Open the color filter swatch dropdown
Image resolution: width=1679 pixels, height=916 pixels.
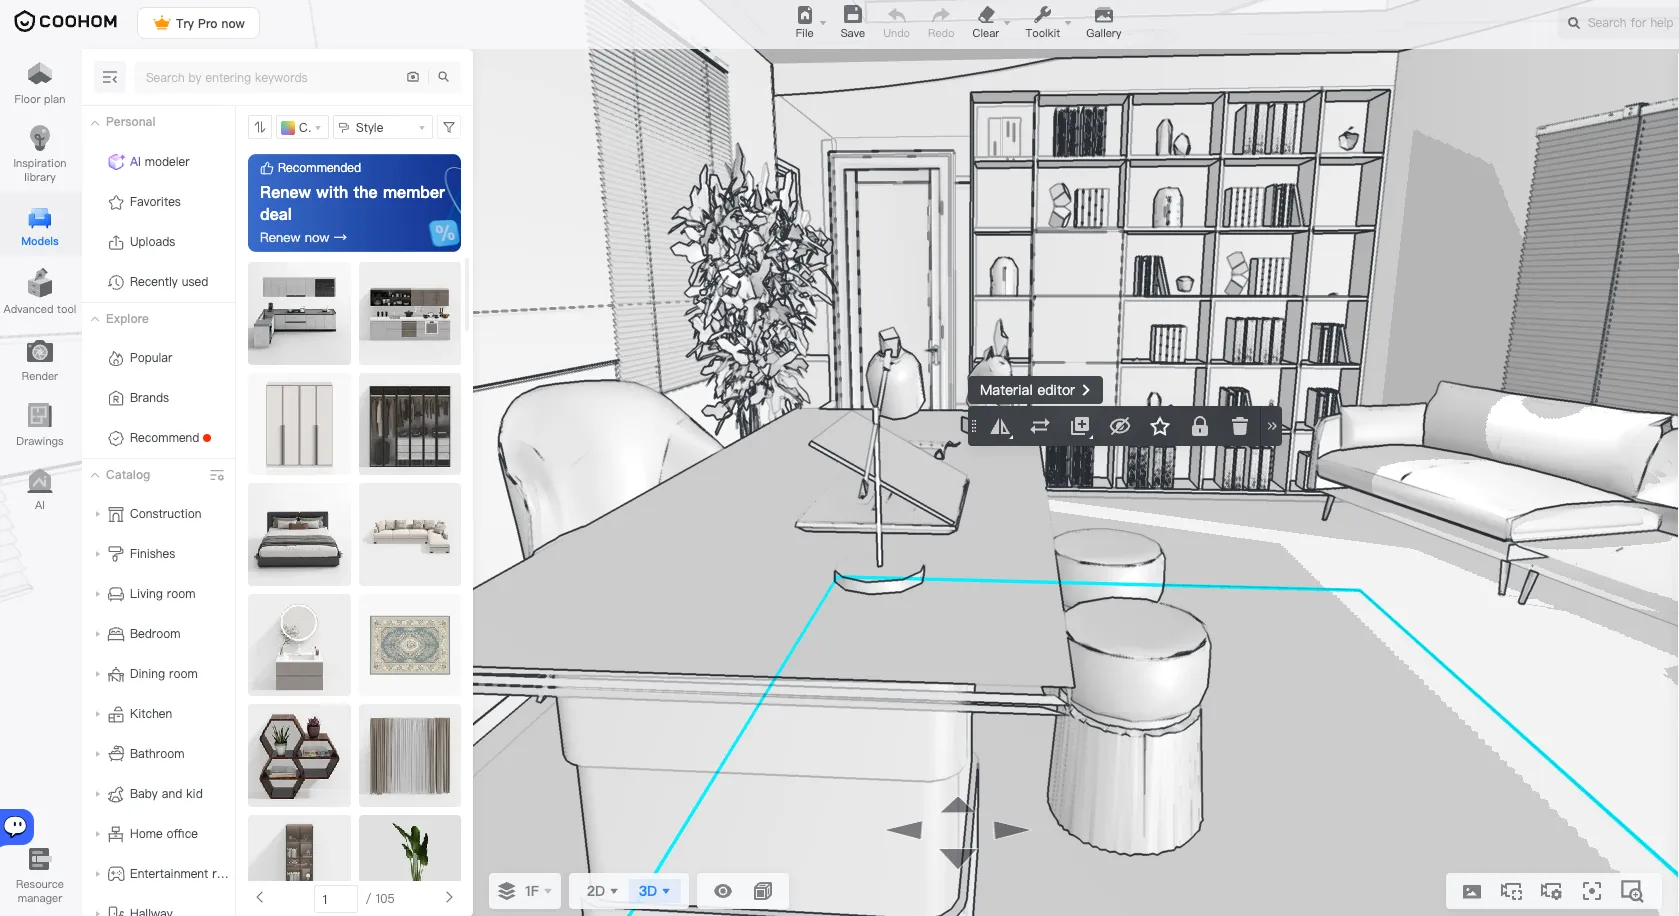coord(301,127)
